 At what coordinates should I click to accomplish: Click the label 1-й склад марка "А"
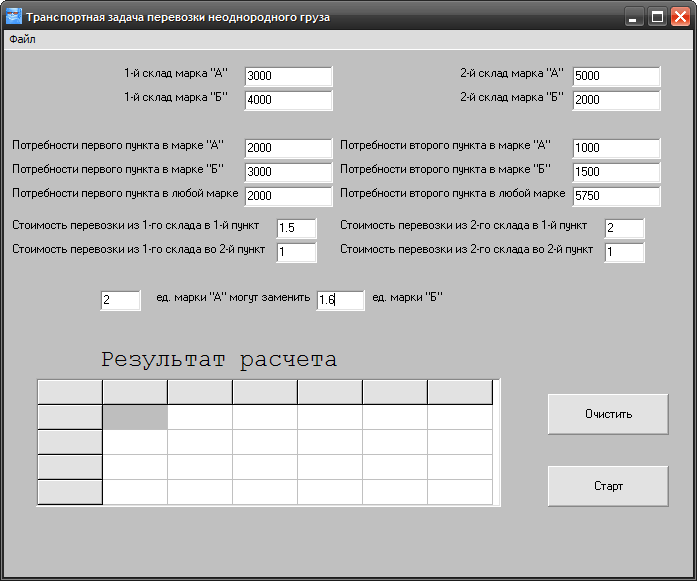[x=176, y=73]
